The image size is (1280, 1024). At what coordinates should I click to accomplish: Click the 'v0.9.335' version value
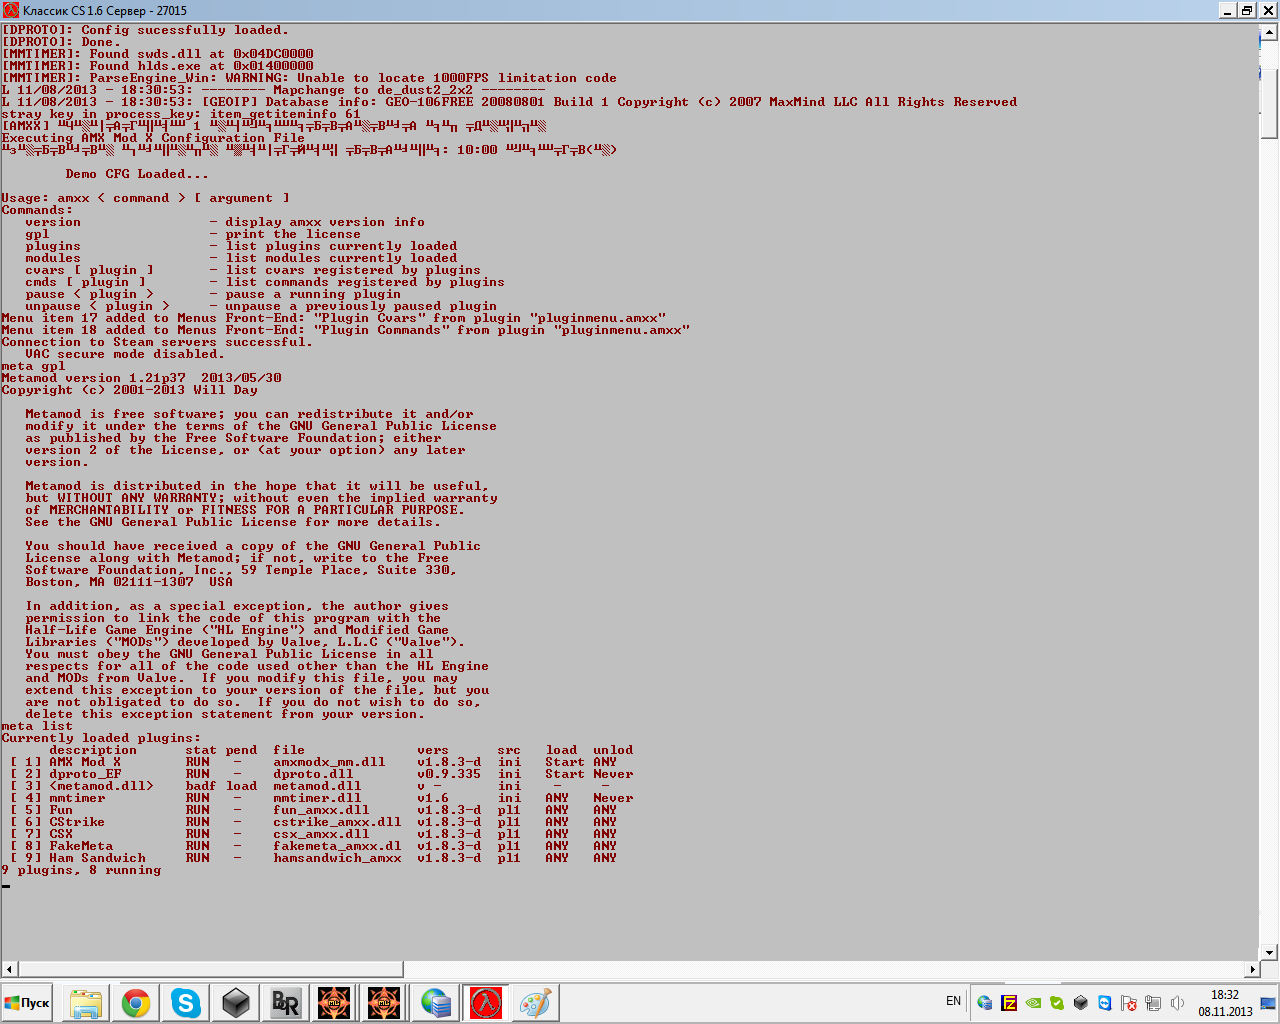449,774
